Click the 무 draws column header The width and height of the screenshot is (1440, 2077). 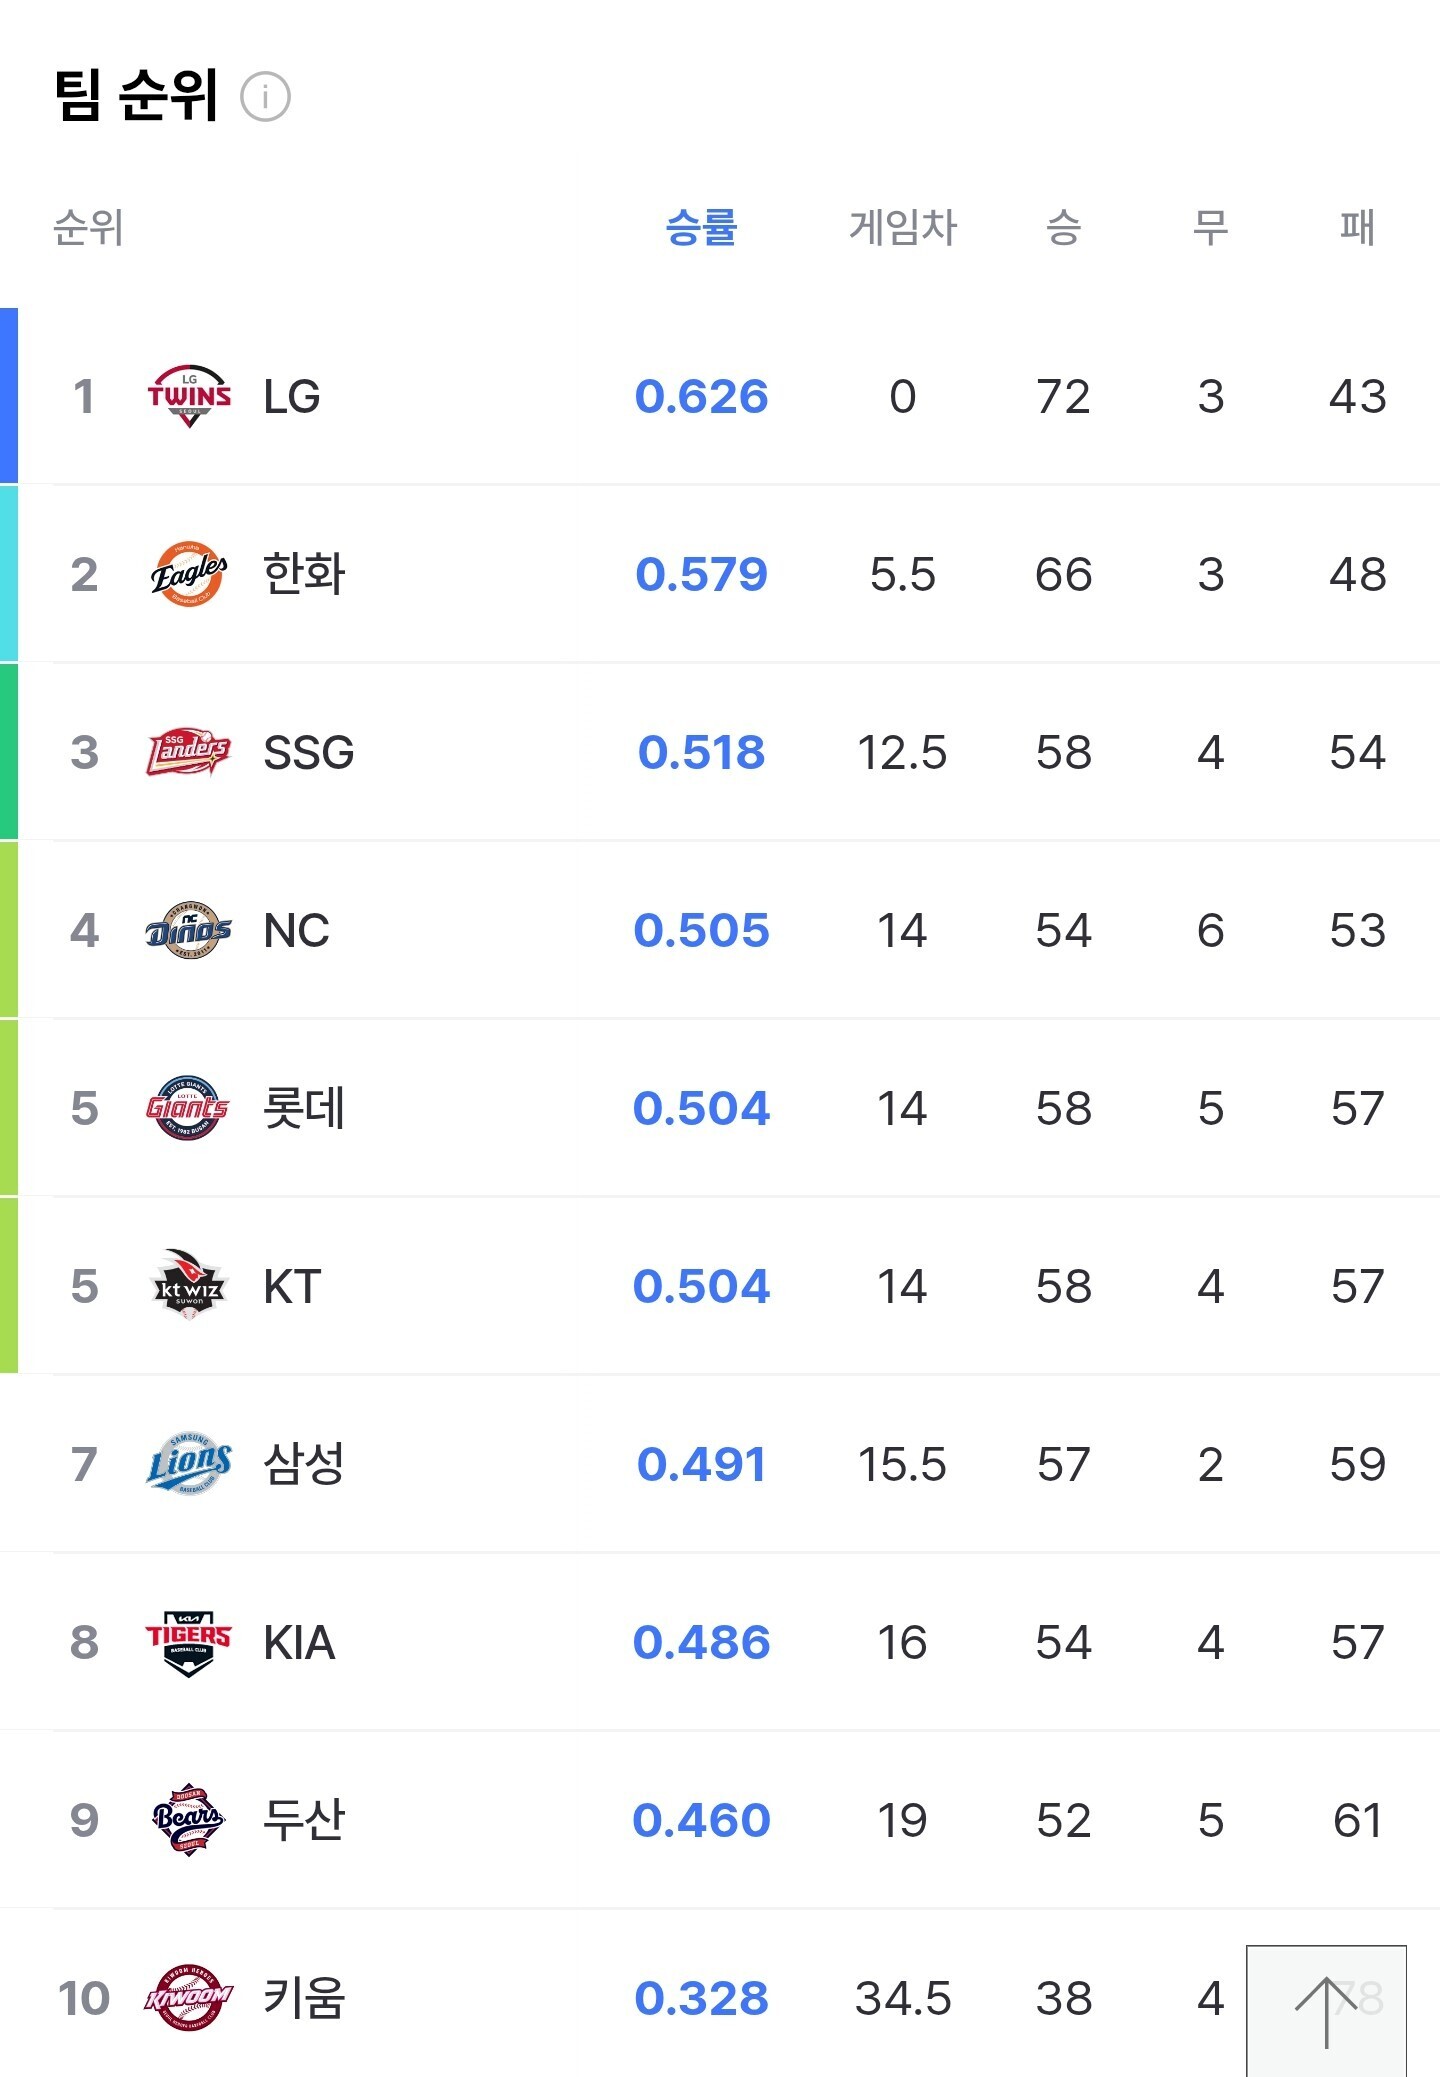pos(1210,228)
